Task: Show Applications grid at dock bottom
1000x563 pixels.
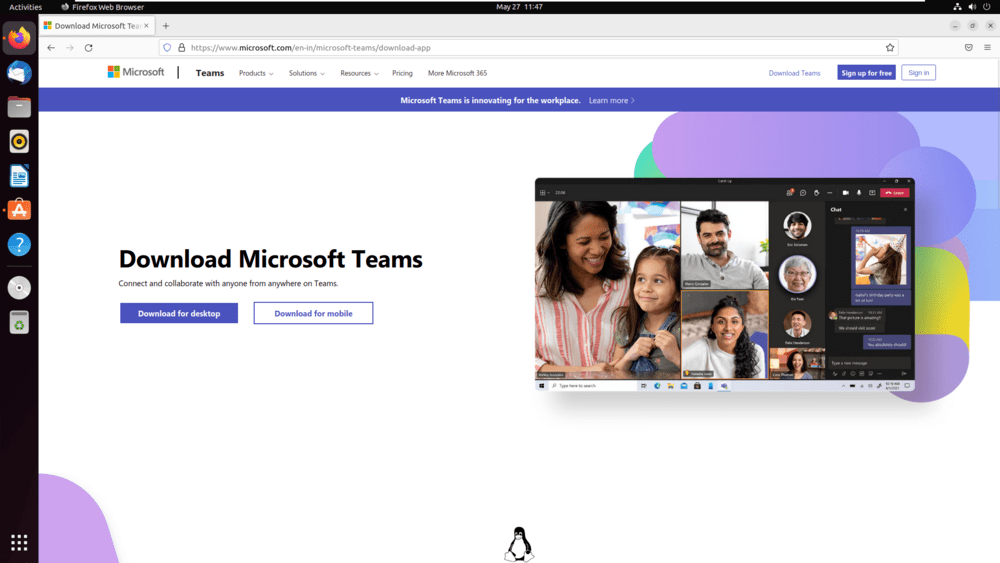Action: 19,543
